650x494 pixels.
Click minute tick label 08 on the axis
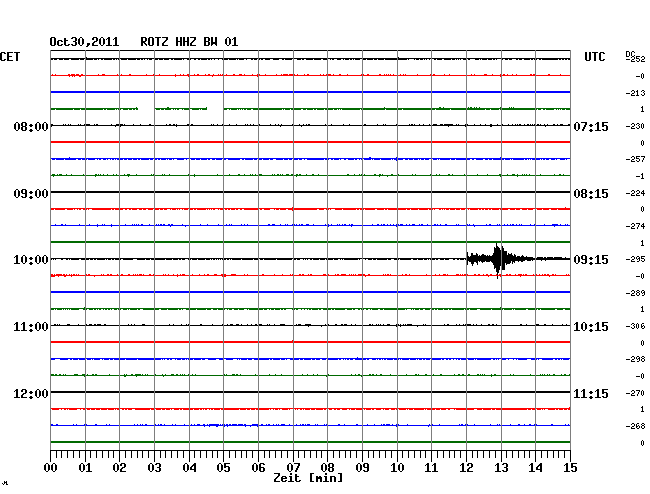[x=327, y=467]
